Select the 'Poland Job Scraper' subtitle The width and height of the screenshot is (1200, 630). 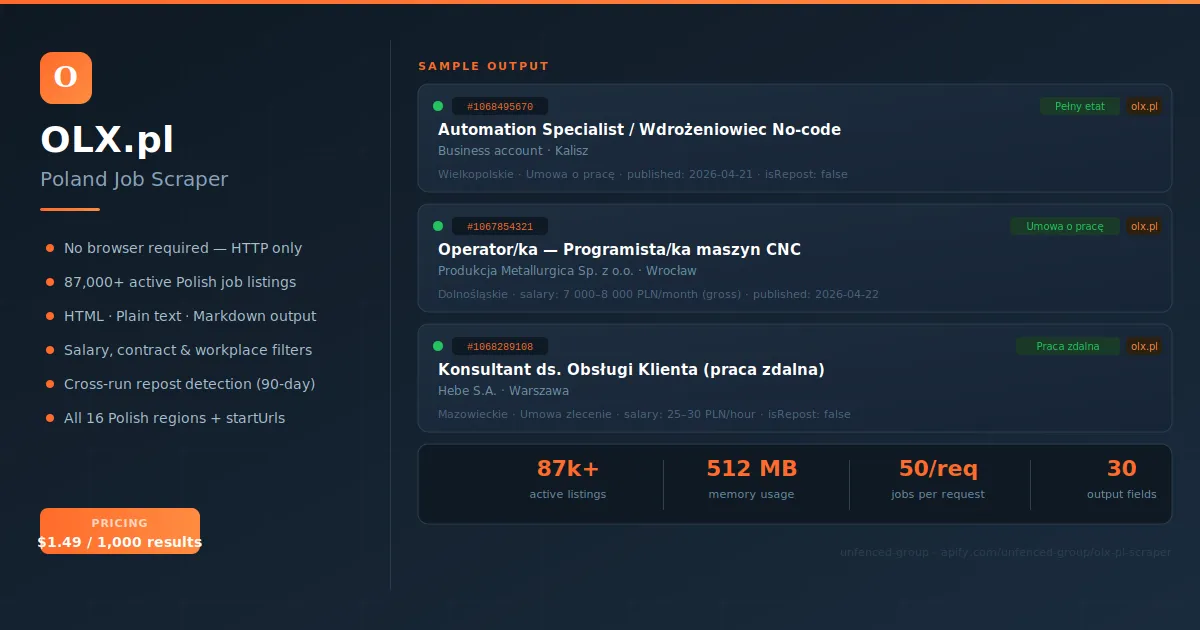coord(134,179)
